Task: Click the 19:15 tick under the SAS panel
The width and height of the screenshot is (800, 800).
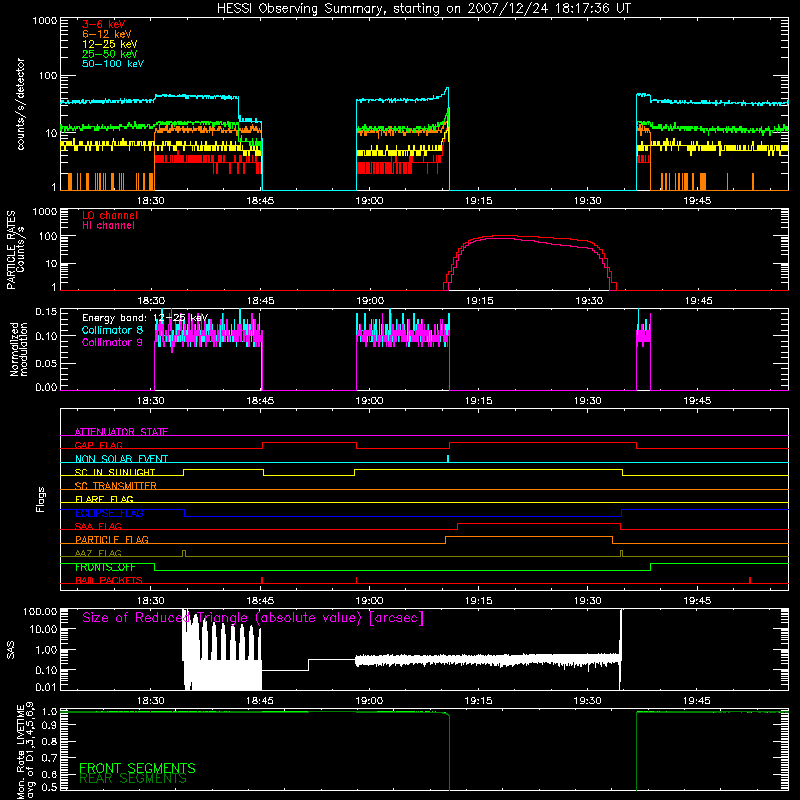Action: pyautogui.click(x=479, y=701)
